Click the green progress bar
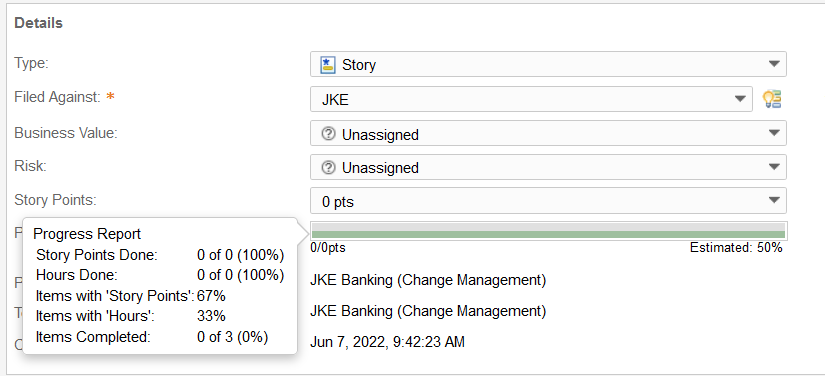 point(548,234)
